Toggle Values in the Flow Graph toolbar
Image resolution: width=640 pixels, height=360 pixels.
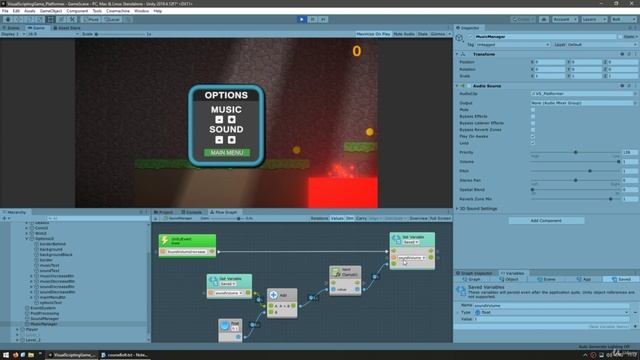click(337, 219)
